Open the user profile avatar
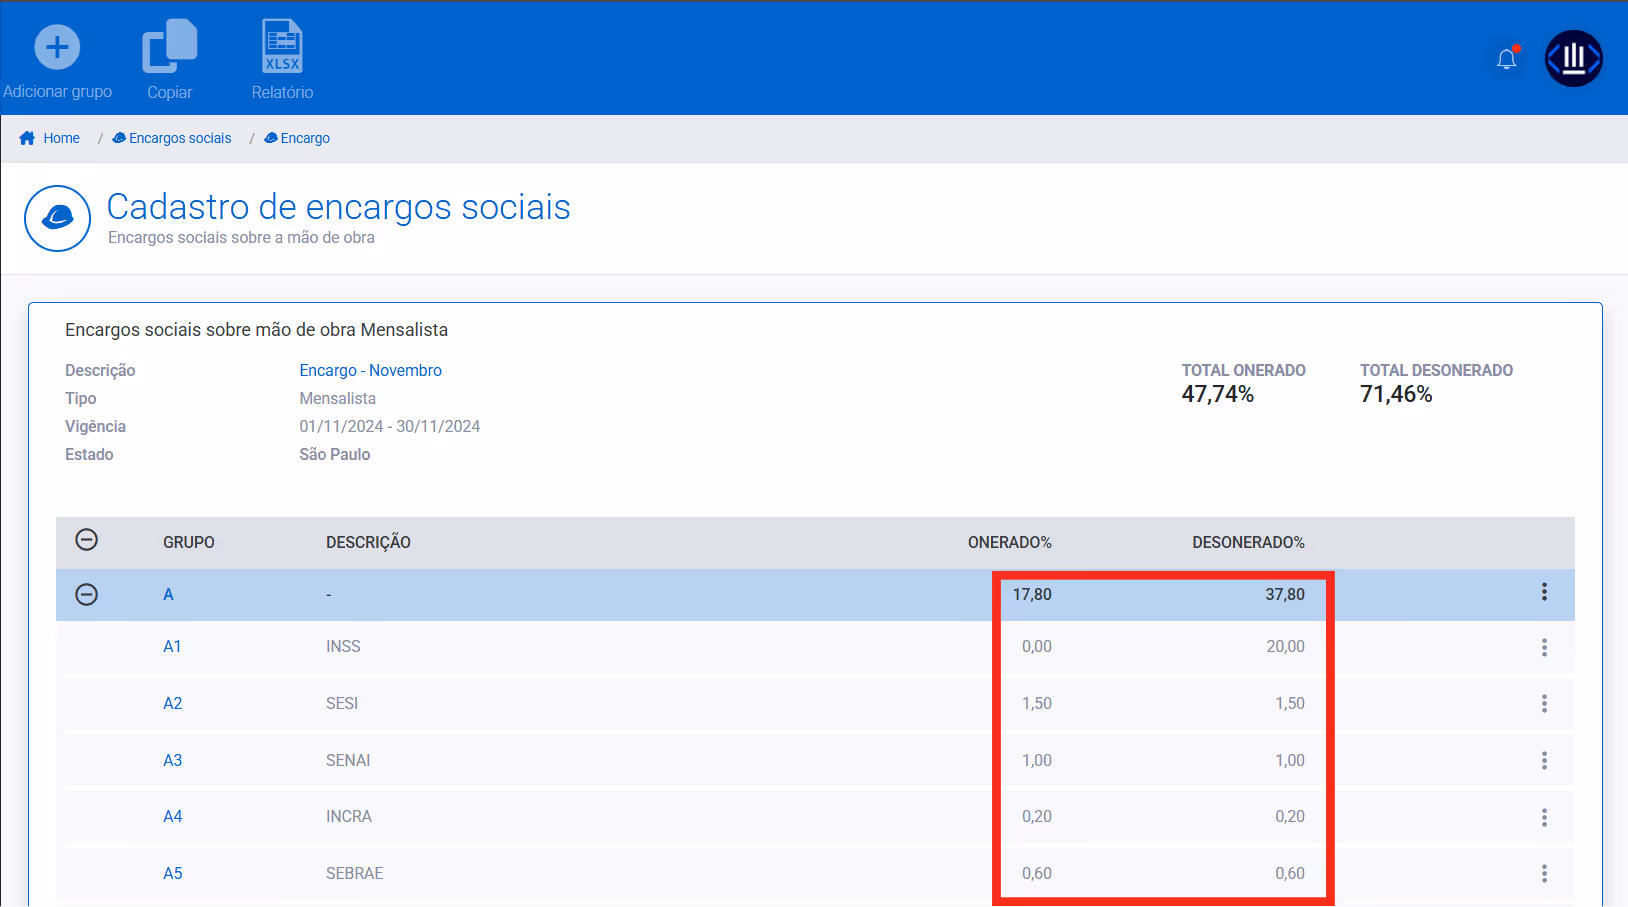Viewport: 1628px width, 907px height. [1574, 59]
